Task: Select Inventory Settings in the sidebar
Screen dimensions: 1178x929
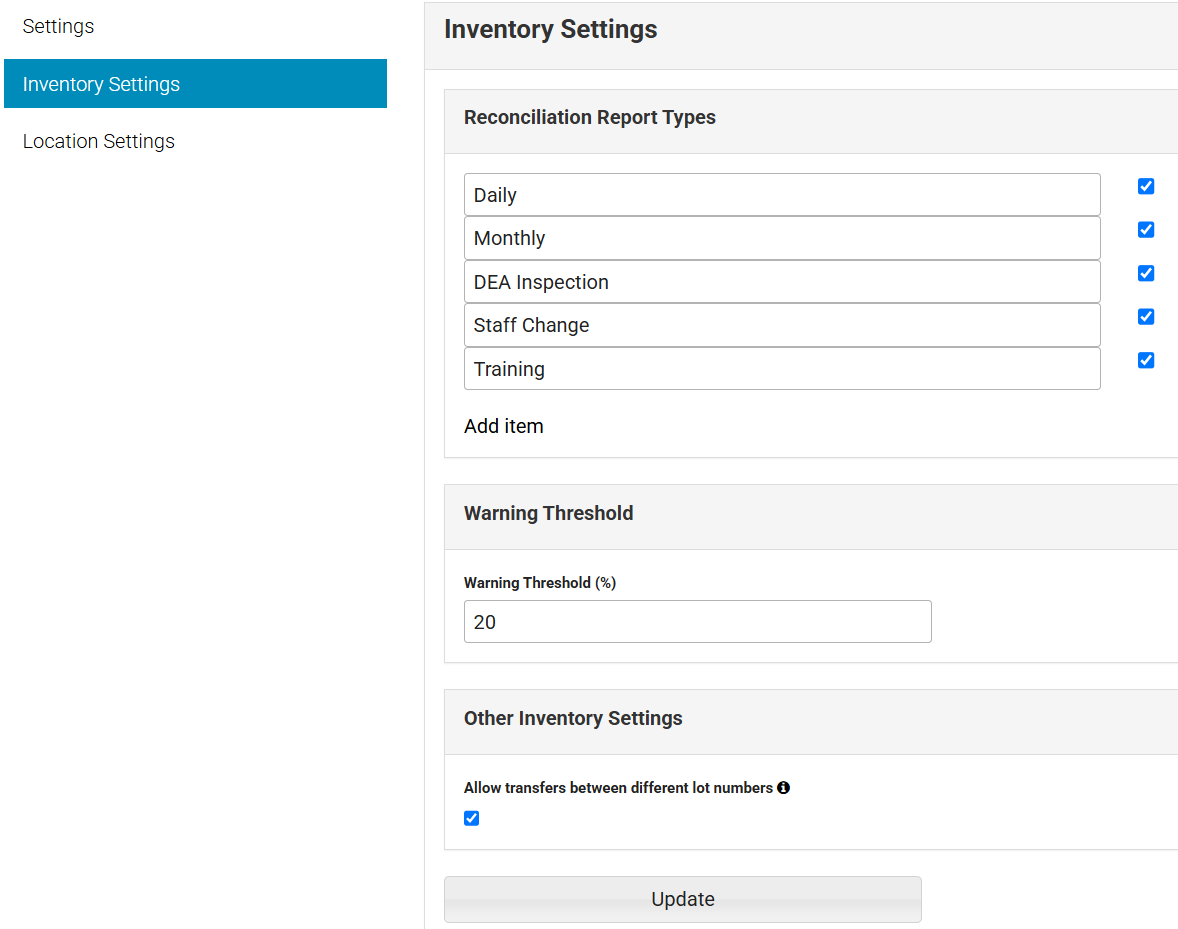Action: 101,84
